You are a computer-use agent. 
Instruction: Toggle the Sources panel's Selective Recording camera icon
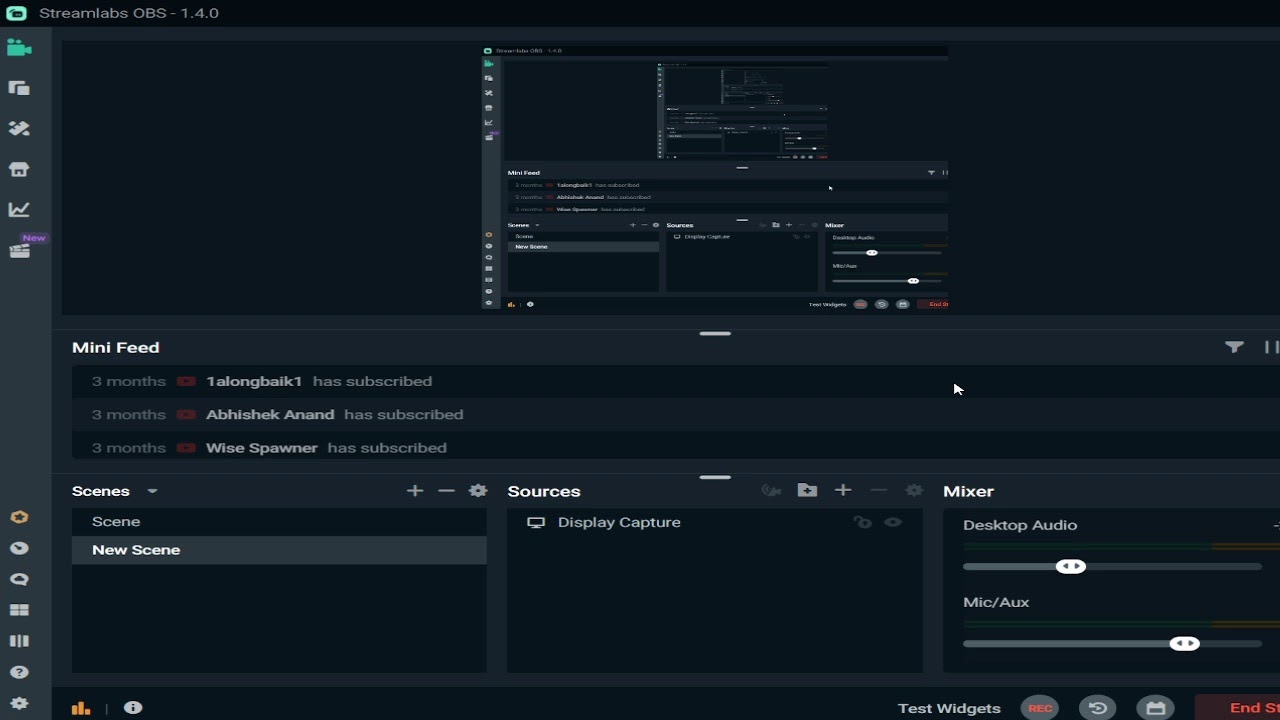tap(771, 490)
